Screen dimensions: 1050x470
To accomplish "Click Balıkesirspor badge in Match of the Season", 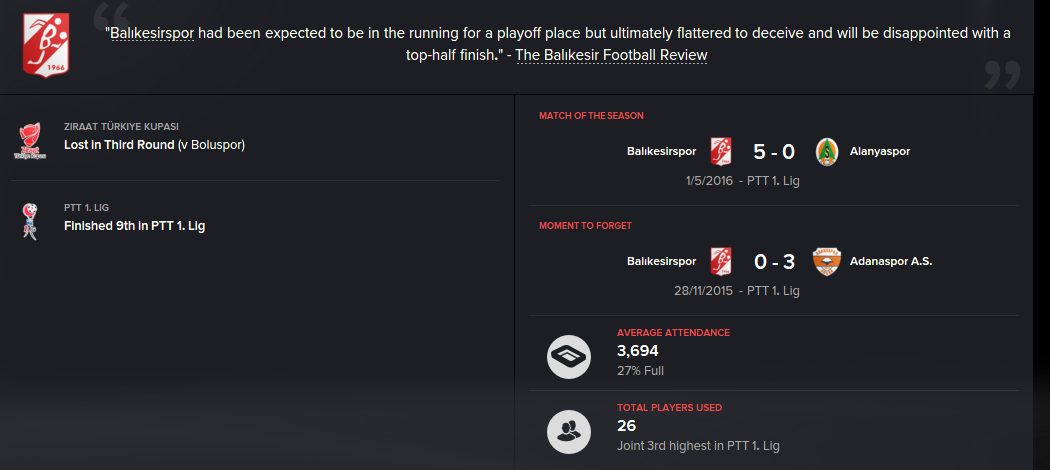I will tap(721, 151).
